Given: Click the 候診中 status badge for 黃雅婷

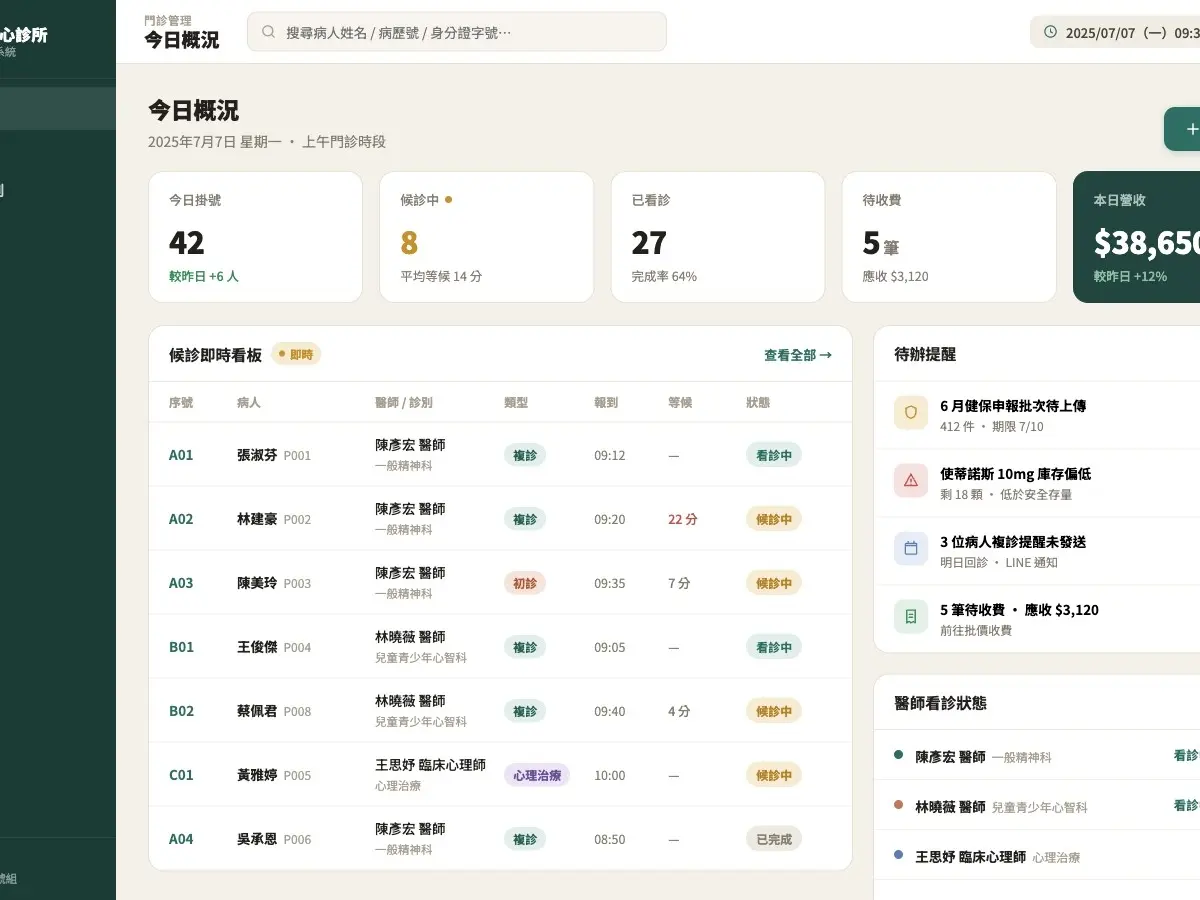Looking at the screenshot, I should pyautogui.click(x=774, y=775).
